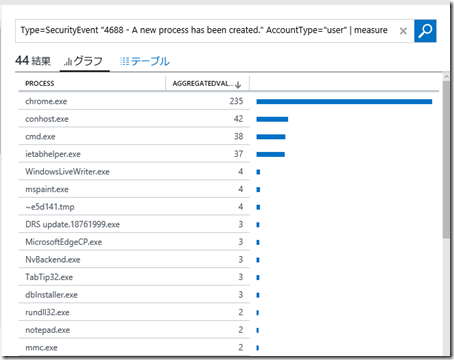Select the MicrosoftEdgeCP.exe process row
Screen dimensions: 454x360
pos(134,242)
